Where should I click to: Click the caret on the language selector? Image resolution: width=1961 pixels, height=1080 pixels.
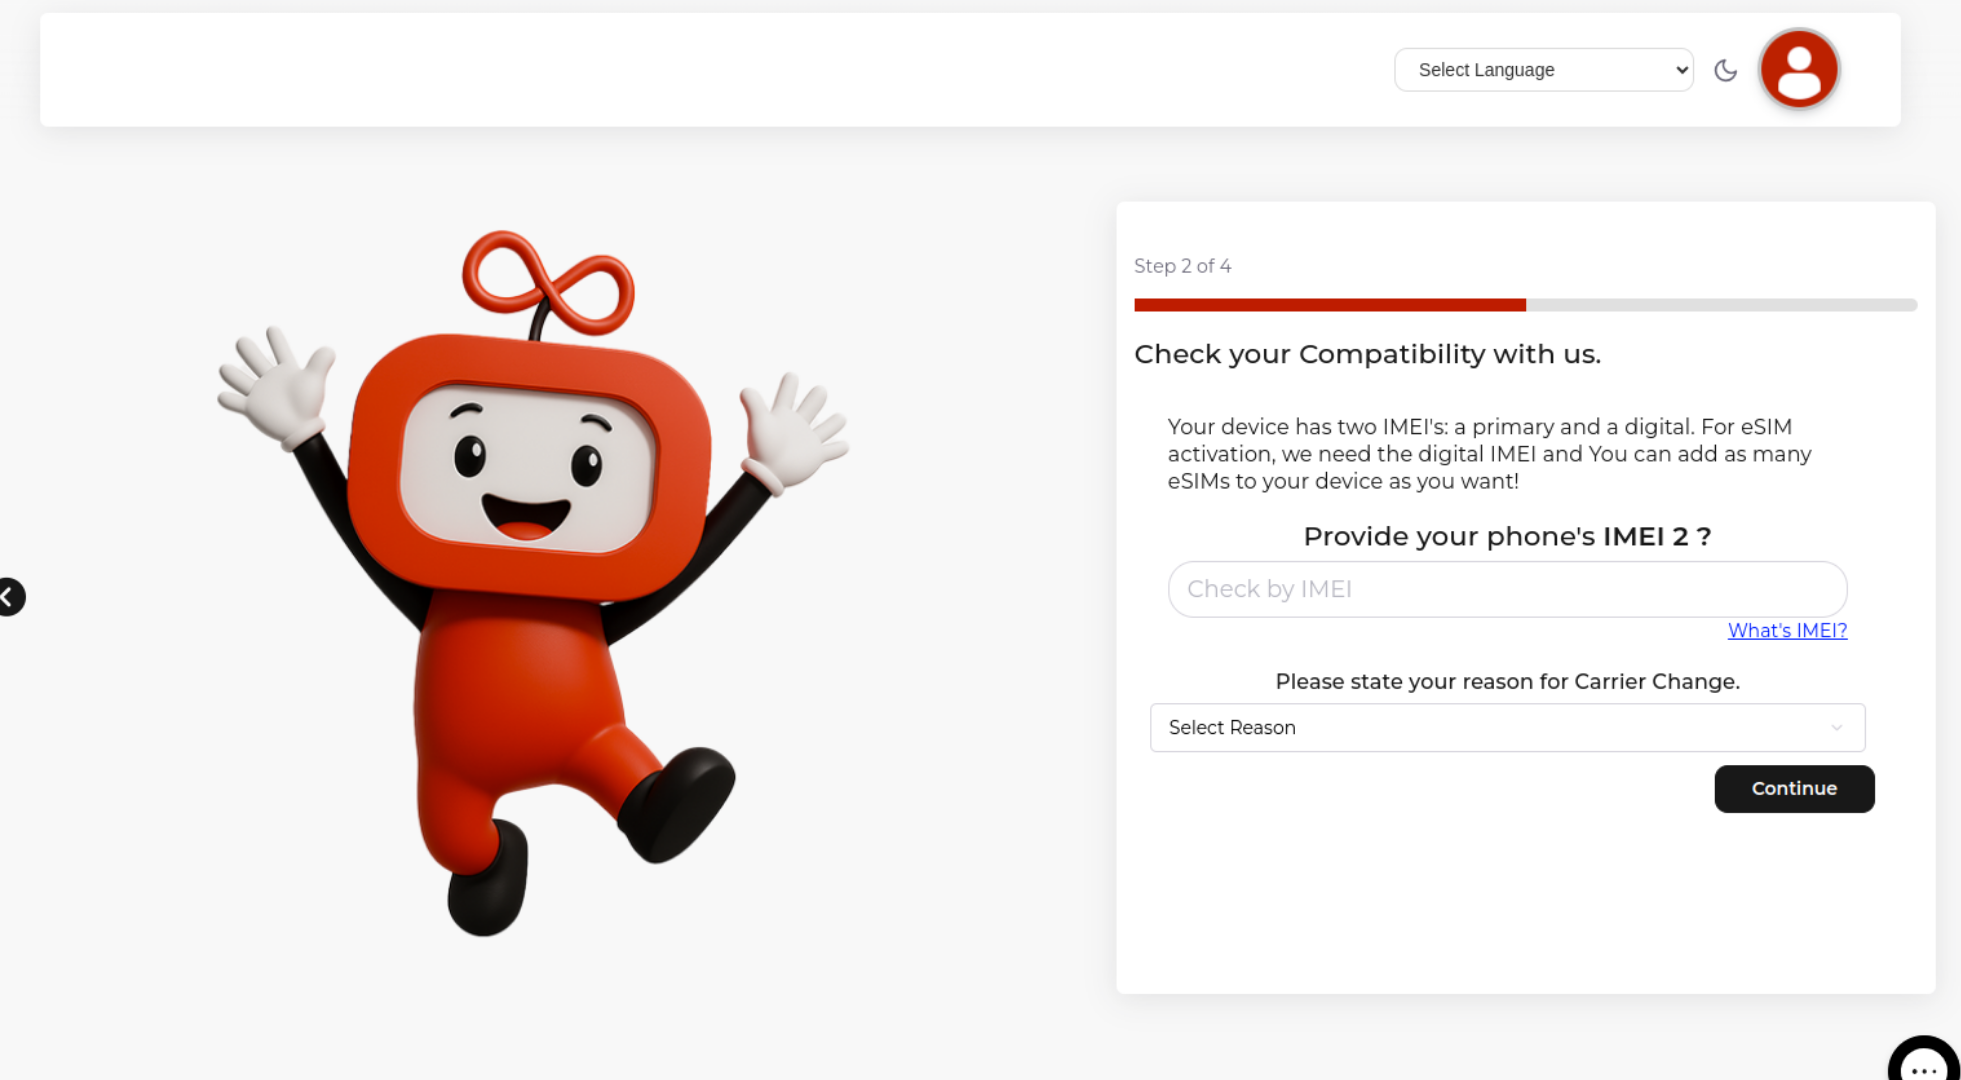(1681, 70)
